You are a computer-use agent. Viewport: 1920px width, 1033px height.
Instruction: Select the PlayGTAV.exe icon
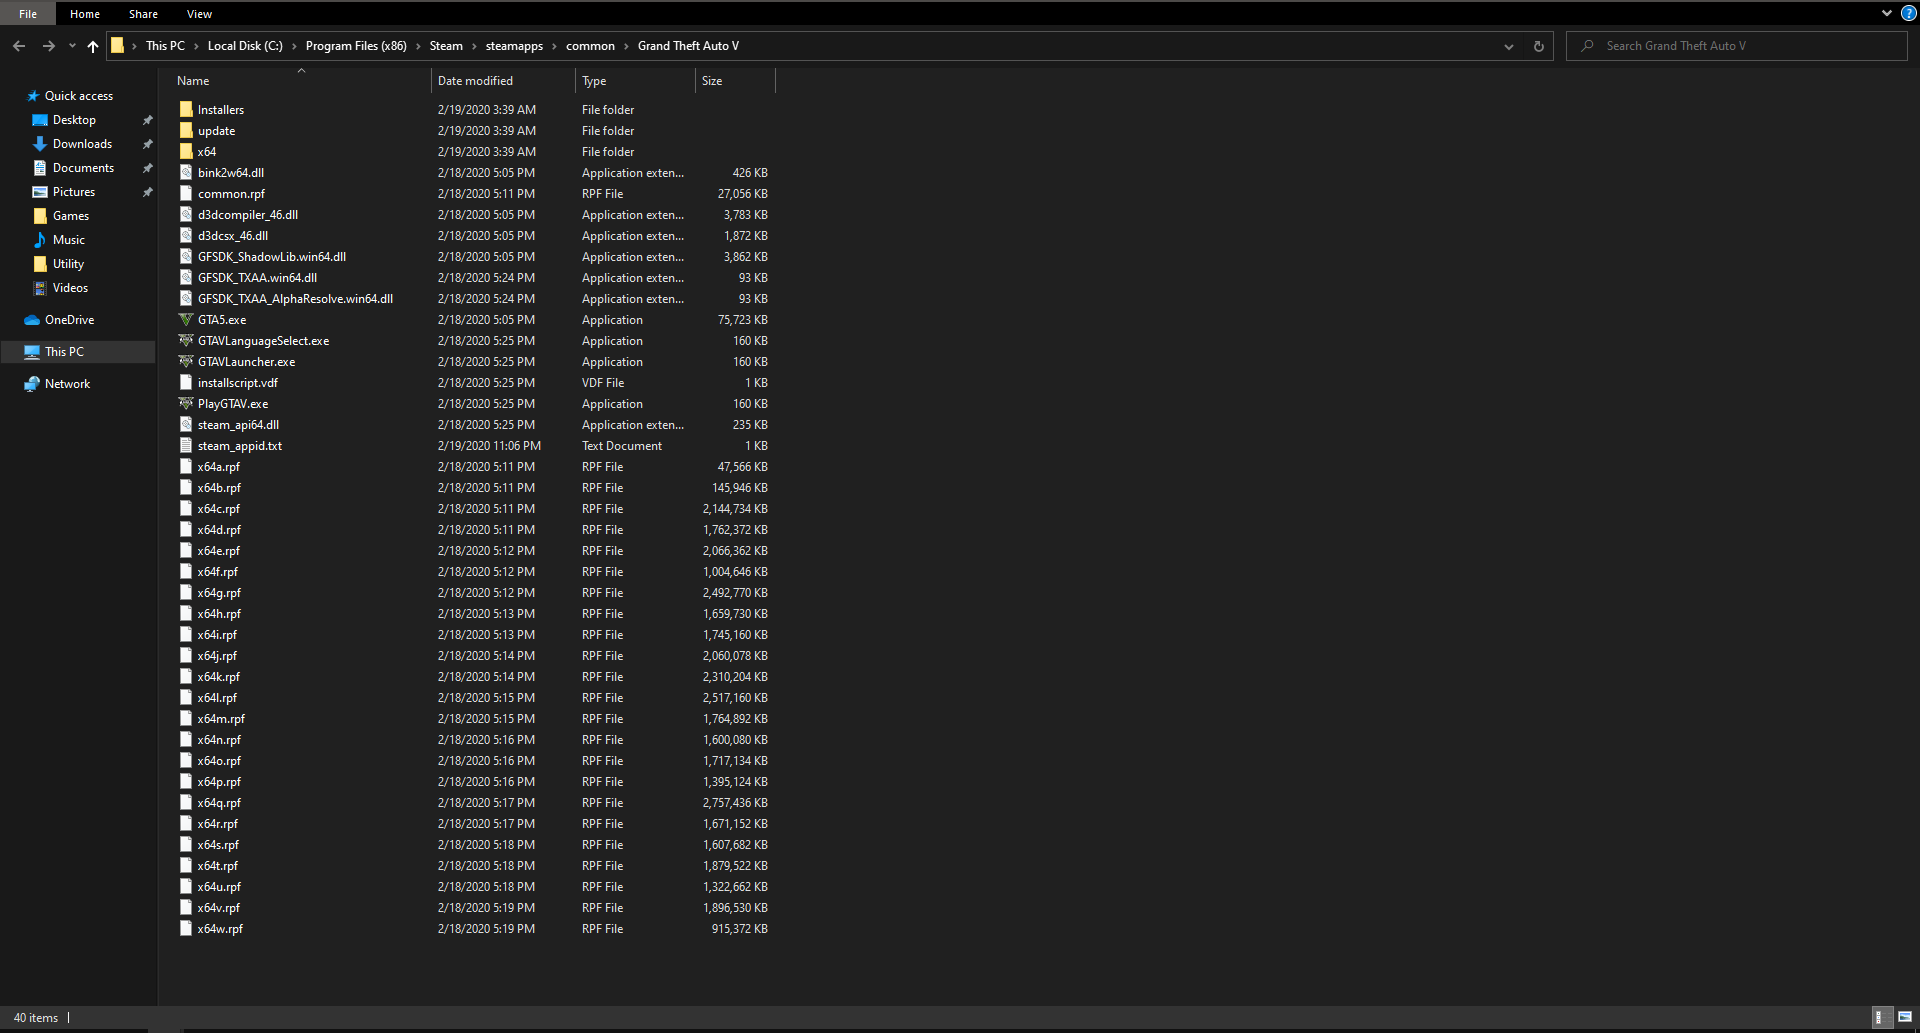tap(186, 404)
